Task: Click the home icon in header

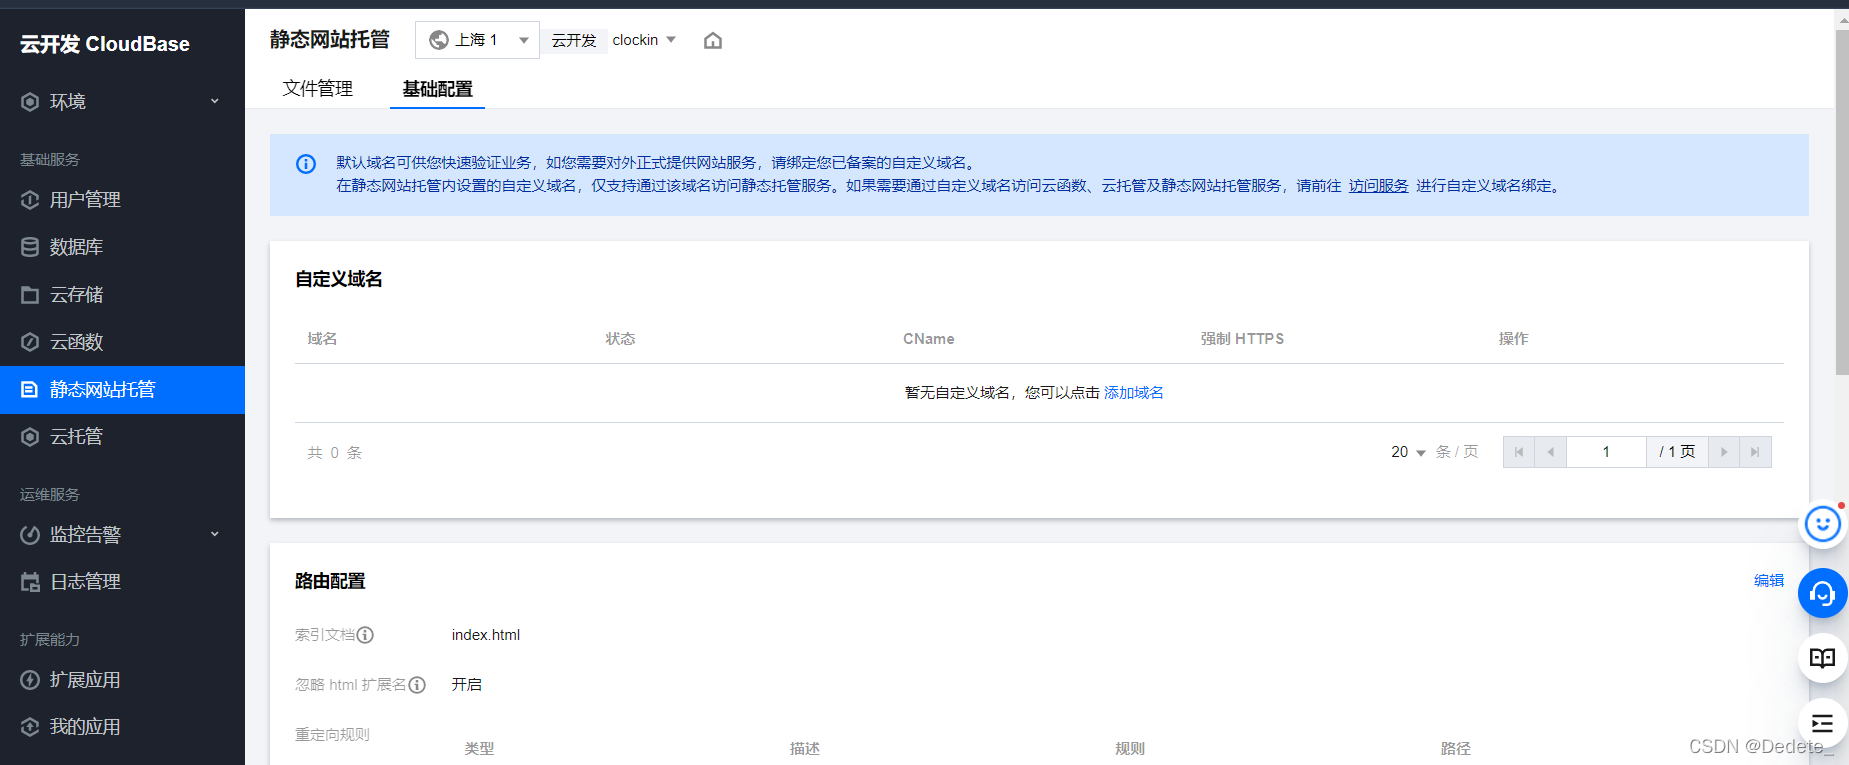Action: pos(712,40)
